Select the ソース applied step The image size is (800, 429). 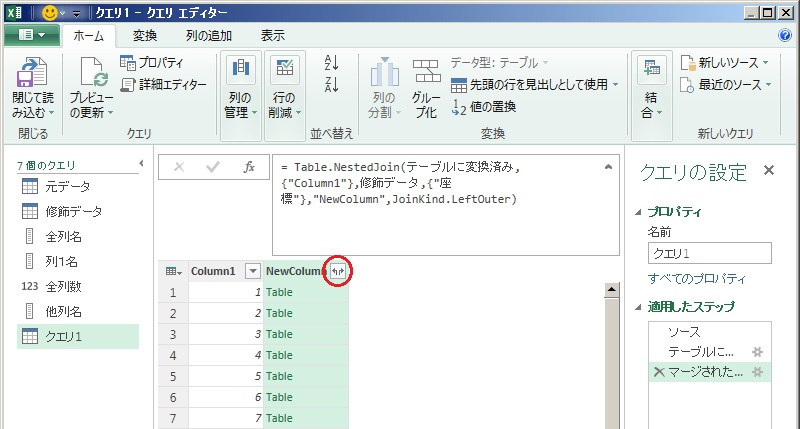pos(709,332)
